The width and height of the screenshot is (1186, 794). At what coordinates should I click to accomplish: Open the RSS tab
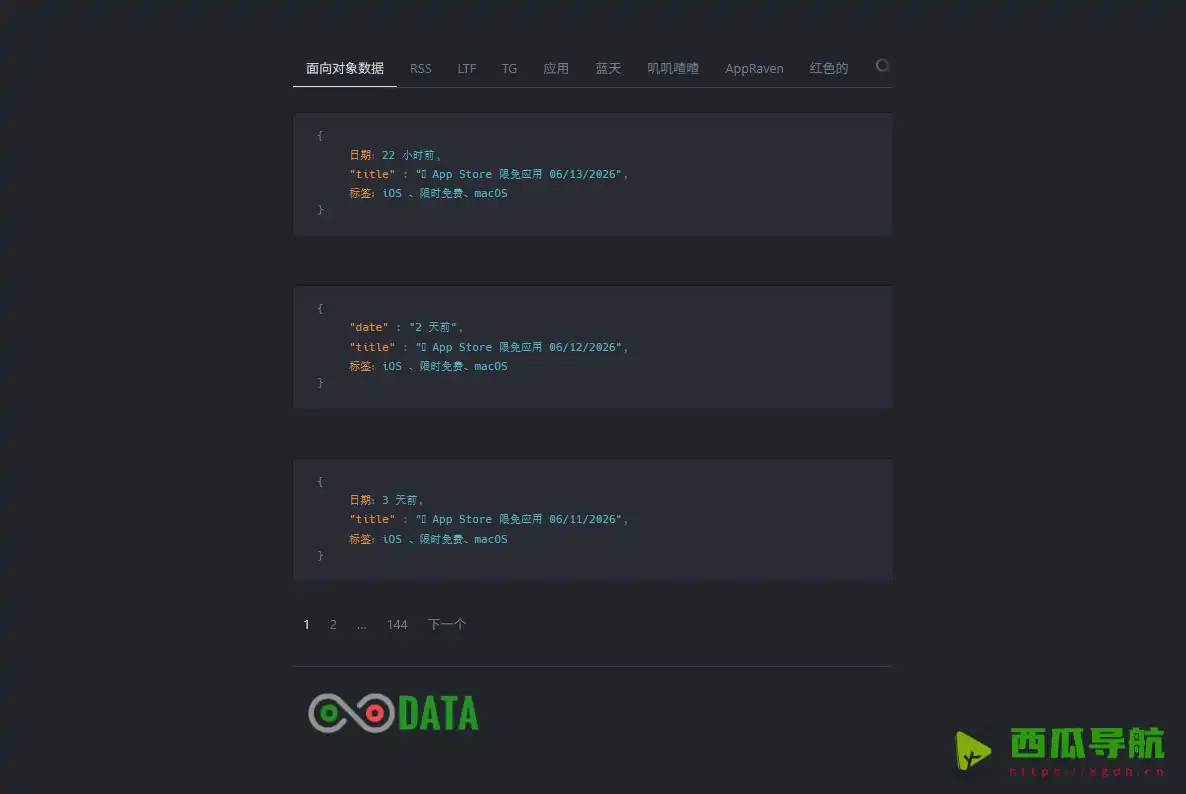[x=421, y=68]
